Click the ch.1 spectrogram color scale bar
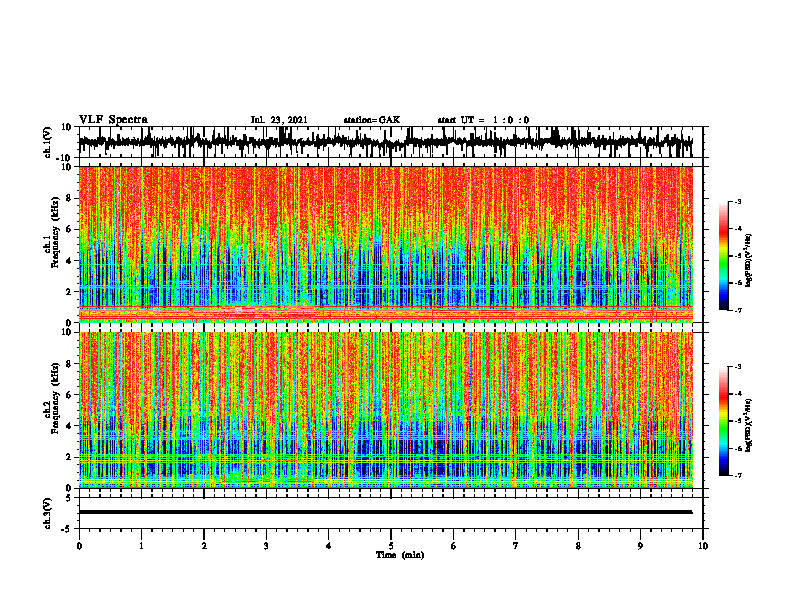Screen dimensions: 792x612 coord(723,256)
